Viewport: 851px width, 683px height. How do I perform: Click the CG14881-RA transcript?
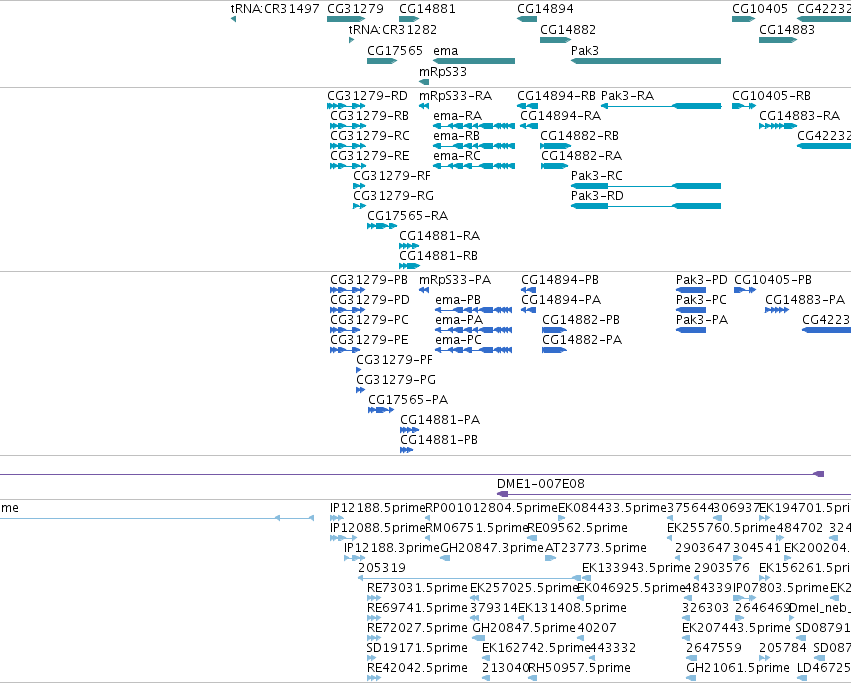tap(409, 246)
